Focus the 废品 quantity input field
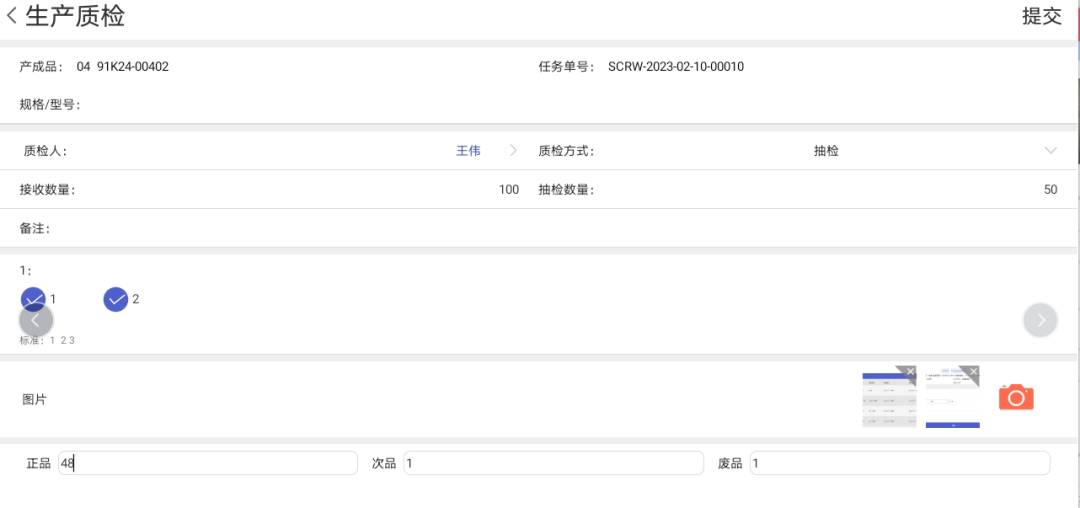Screen dimensions: 1080x508 pyautogui.click(x=900, y=463)
